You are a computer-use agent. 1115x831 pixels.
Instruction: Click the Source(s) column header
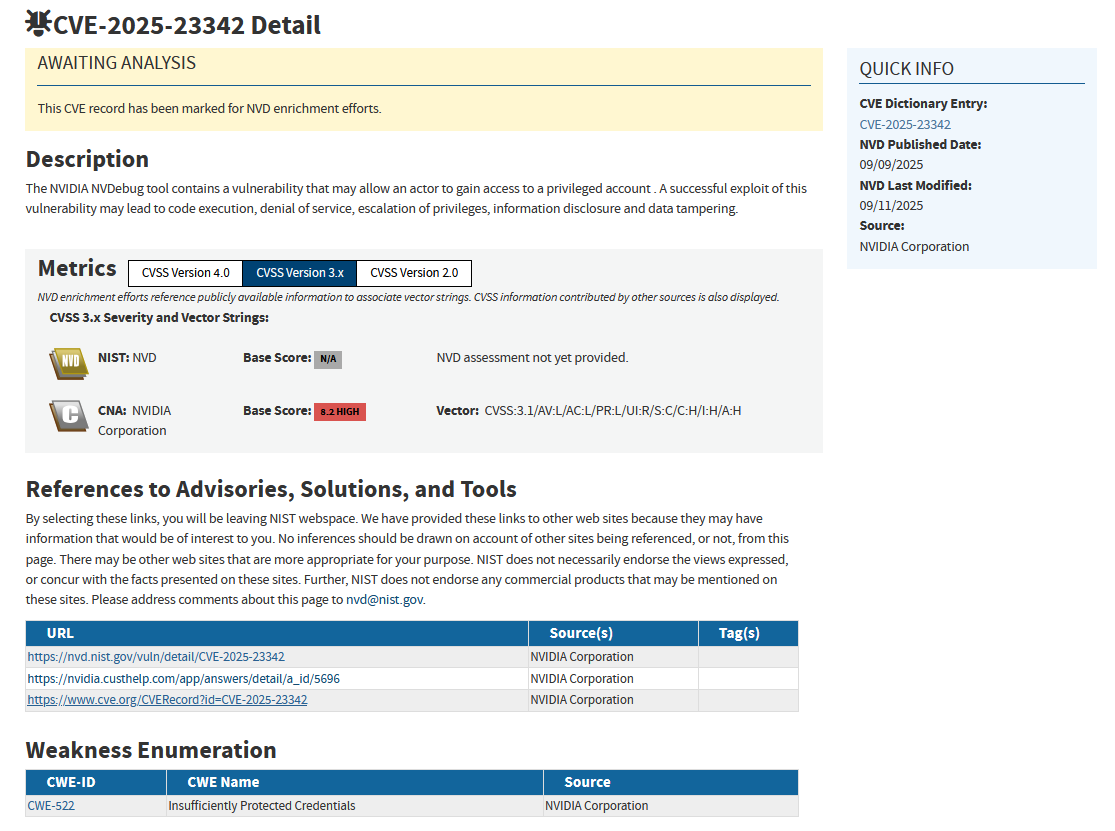pos(581,633)
